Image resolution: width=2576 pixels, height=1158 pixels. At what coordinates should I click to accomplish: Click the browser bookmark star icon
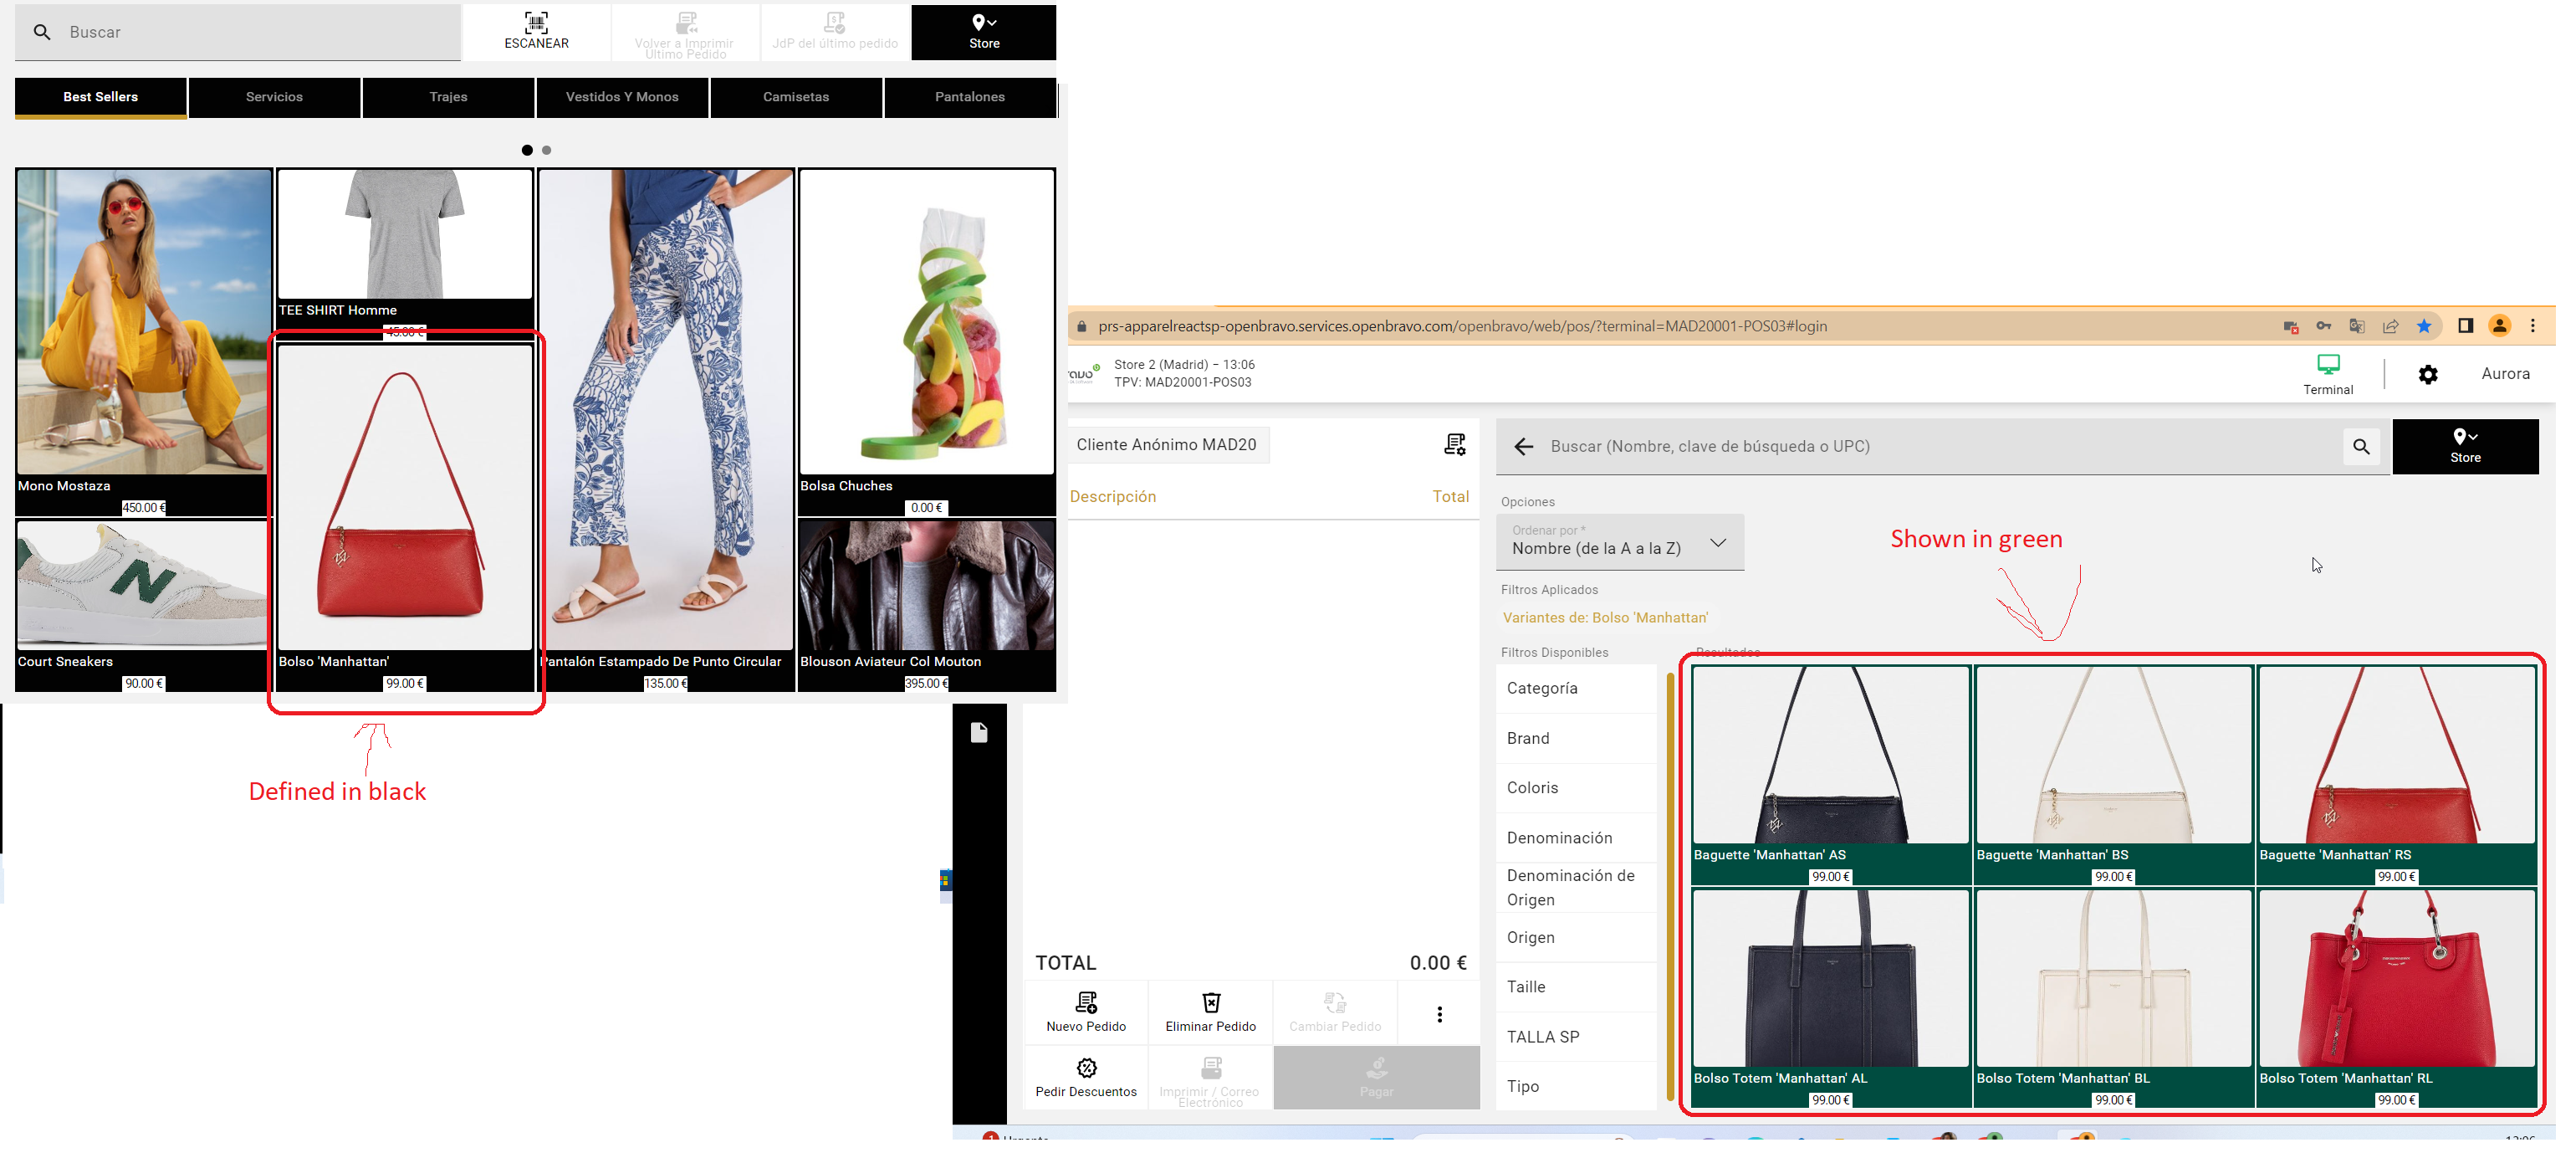(2424, 326)
